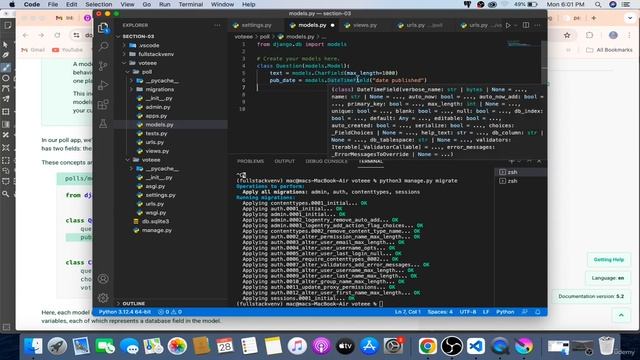Viewport: 640px width, 360px height.
Task: Open the OUTPUT panel tab
Action: coord(284,161)
